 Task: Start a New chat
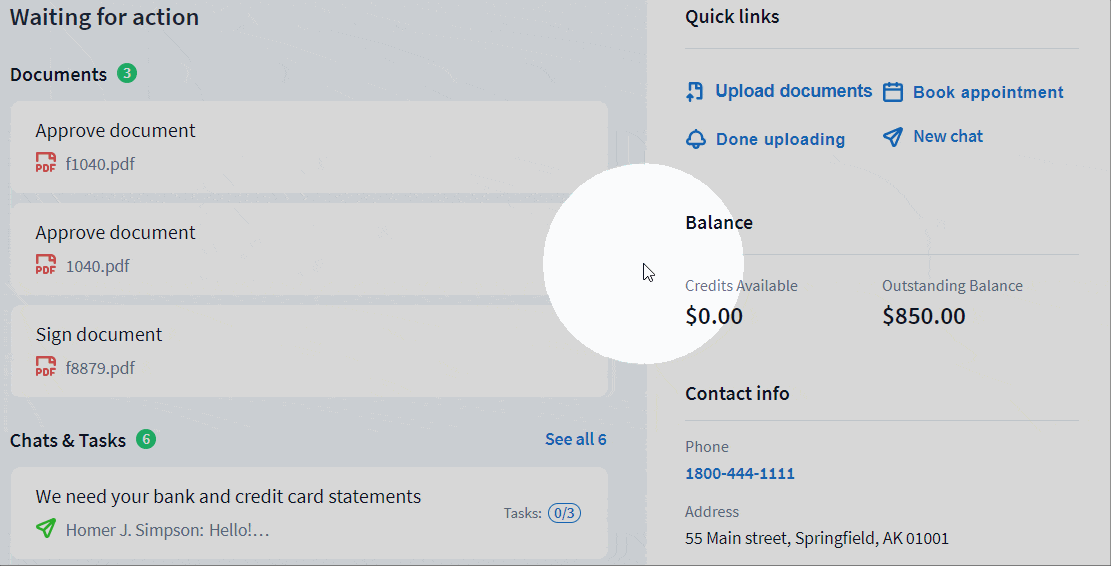tap(948, 136)
